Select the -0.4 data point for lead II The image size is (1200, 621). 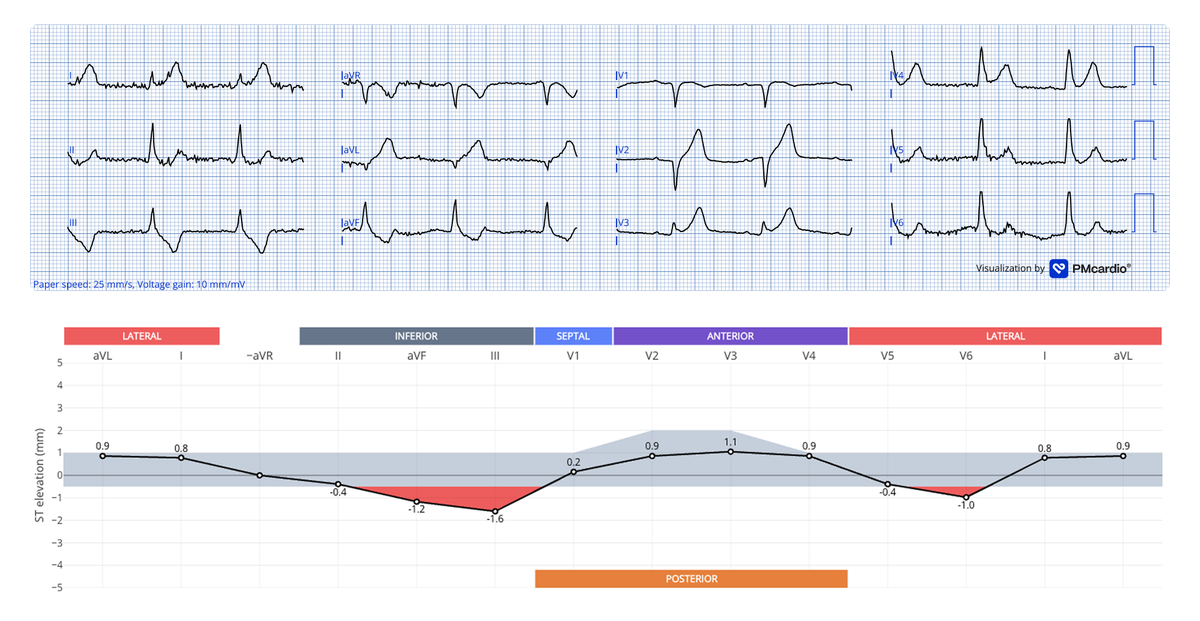338,484
